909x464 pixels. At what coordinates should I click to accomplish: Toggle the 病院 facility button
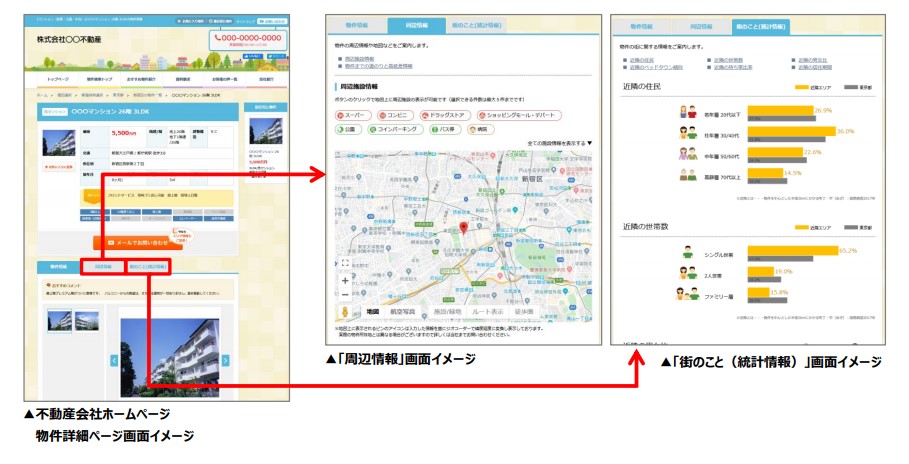point(481,129)
